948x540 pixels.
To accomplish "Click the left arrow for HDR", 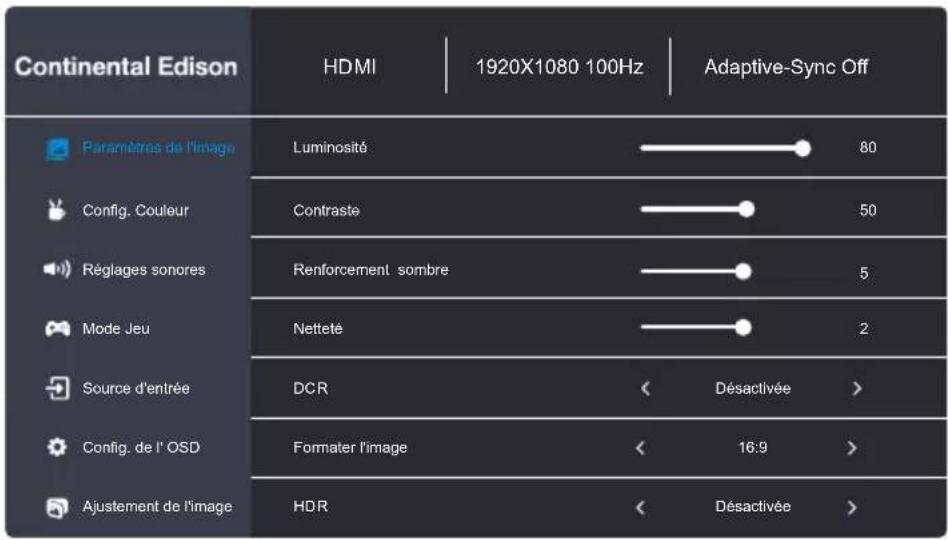I will coord(640,507).
